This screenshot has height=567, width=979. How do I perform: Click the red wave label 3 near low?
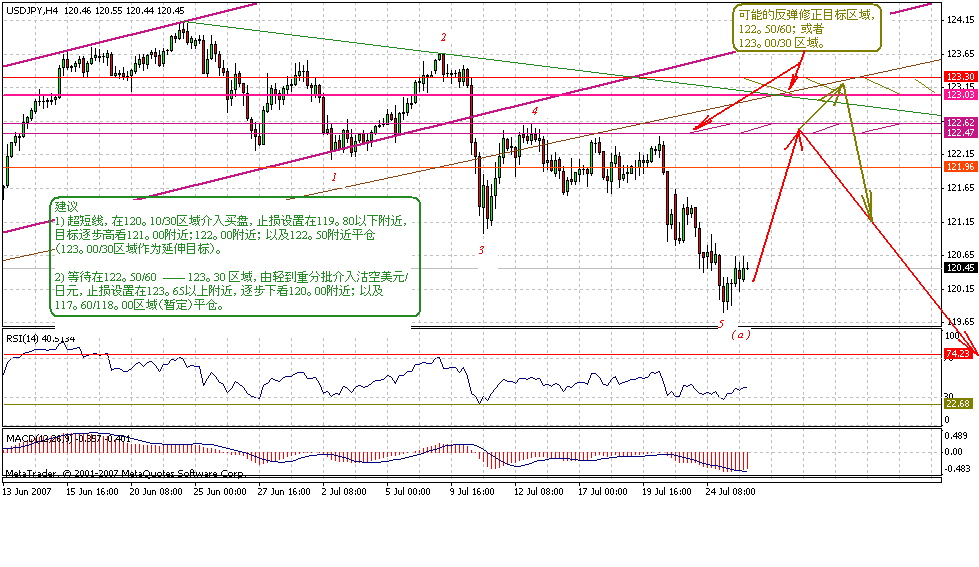(481, 250)
